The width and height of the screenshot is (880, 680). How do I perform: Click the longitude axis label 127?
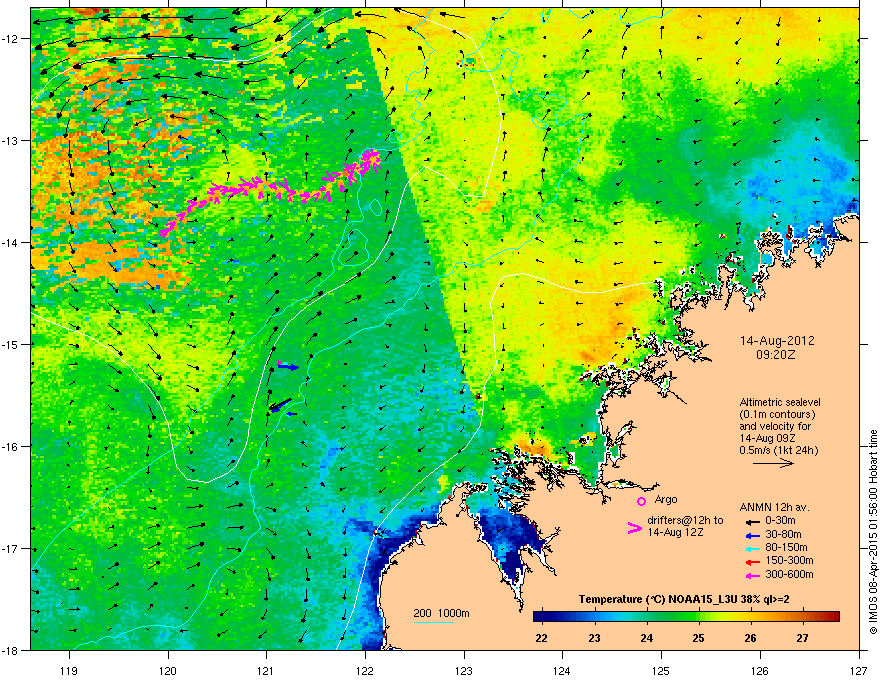pos(859,670)
